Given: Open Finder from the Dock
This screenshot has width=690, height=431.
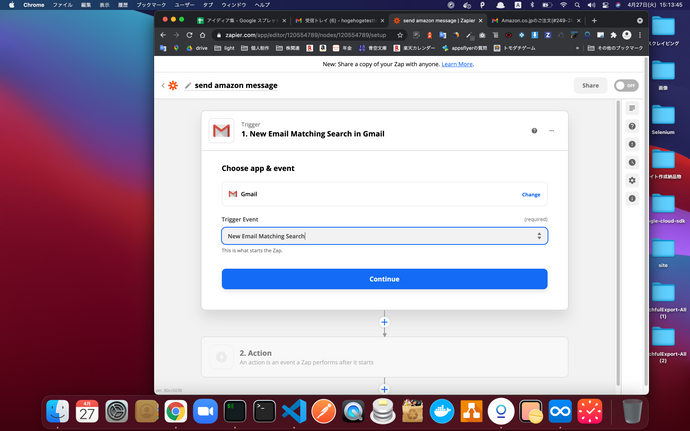Looking at the screenshot, I should click(58, 412).
